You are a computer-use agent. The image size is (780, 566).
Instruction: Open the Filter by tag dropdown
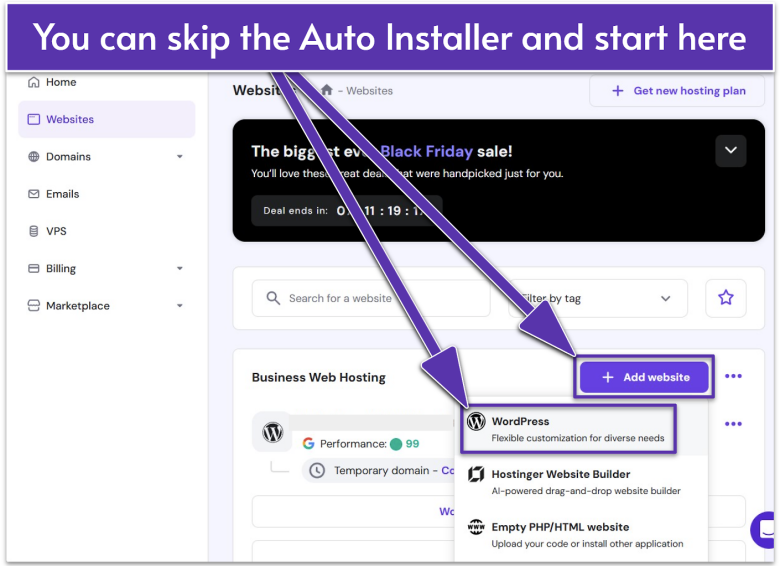pyautogui.click(x=598, y=298)
